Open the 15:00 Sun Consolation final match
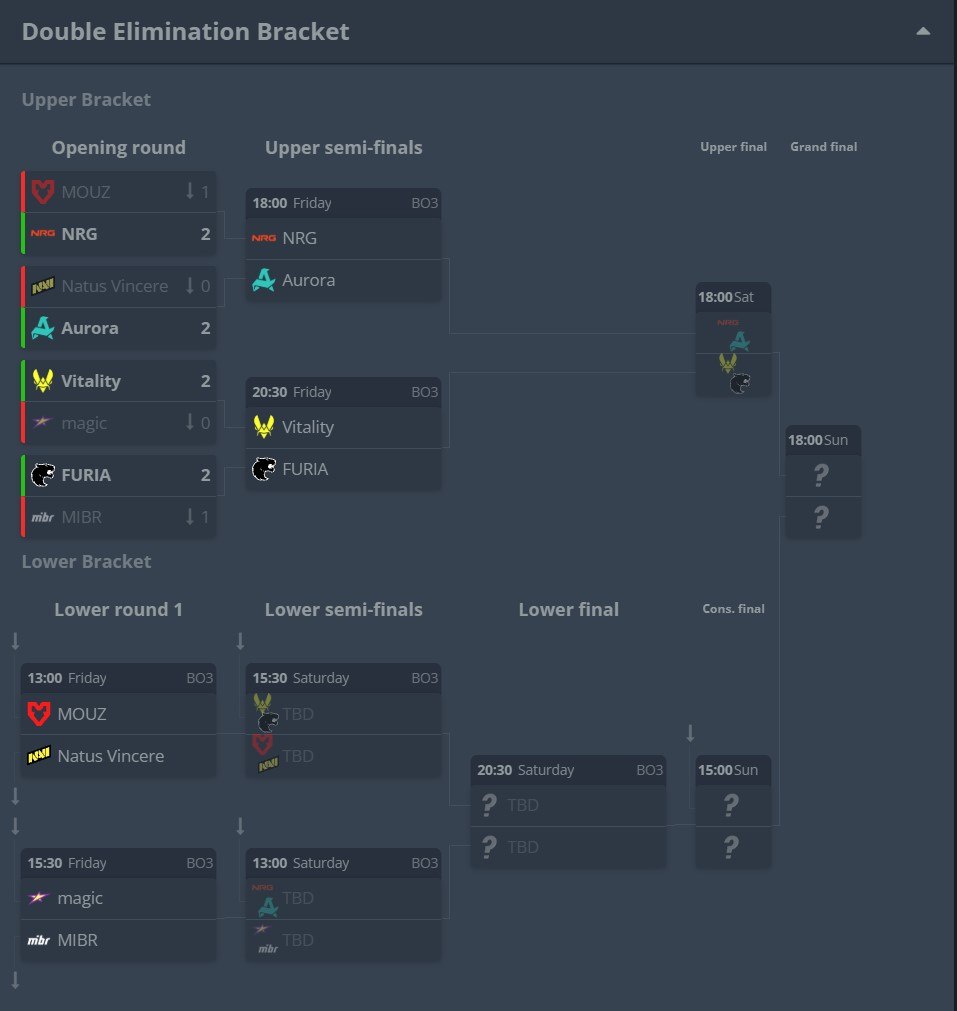This screenshot has height=1011, width=957. coord(733,812)
